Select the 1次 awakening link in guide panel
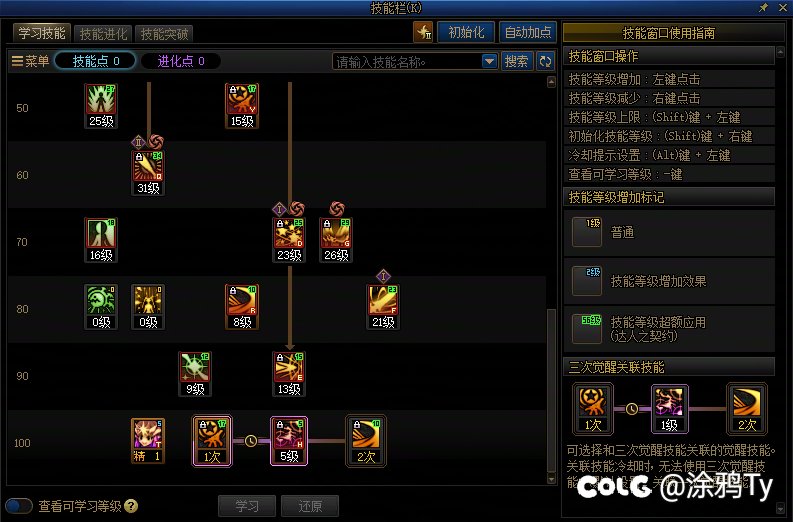This screenshot has height=522, width=793. [x=593, y=409]
